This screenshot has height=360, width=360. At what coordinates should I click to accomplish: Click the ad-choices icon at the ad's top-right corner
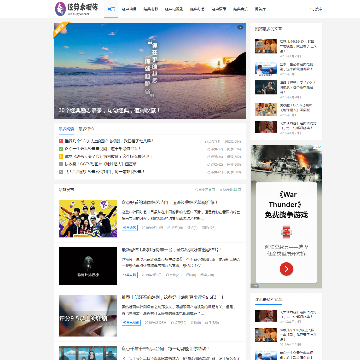pos(319,147)
